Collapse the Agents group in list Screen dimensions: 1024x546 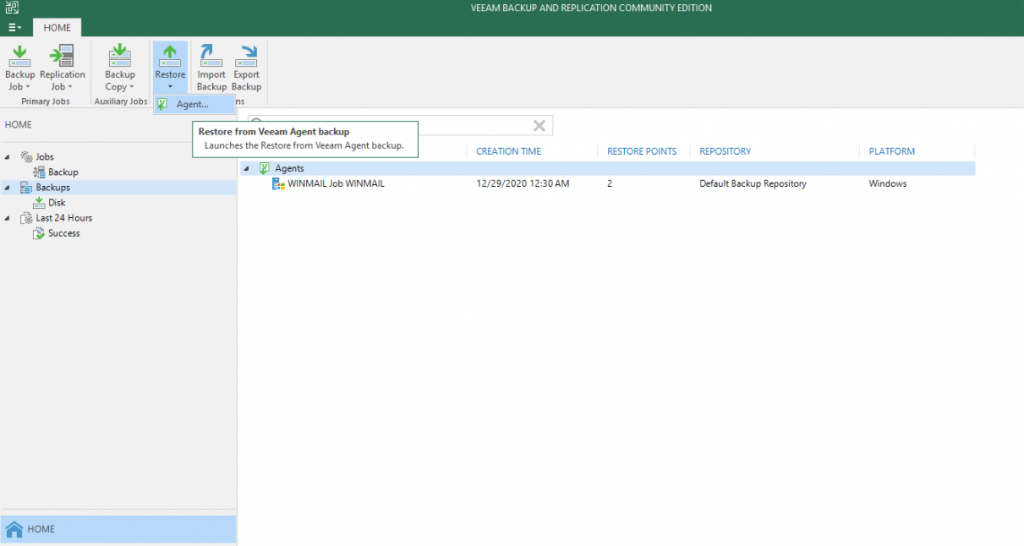[247, 169]
